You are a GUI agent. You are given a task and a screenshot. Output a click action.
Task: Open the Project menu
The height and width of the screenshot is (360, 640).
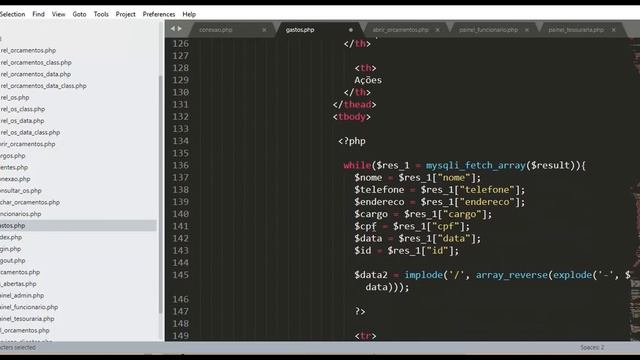tap(125, 14)
